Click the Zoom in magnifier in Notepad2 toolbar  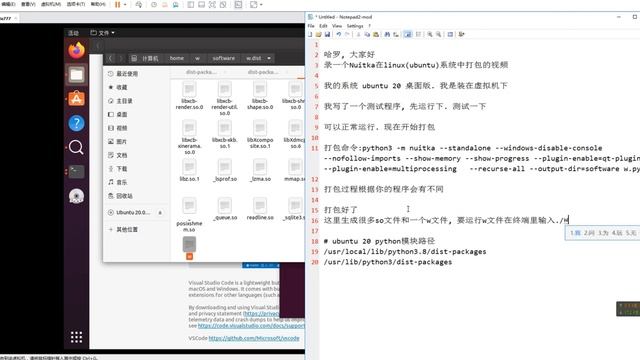(x=430, y=35)
